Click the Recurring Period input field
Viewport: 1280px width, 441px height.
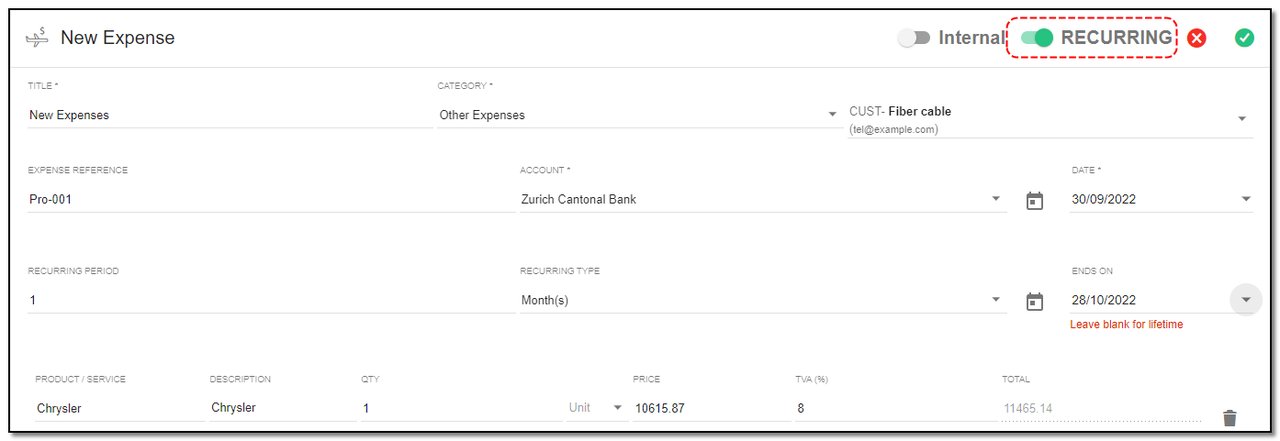271,300
